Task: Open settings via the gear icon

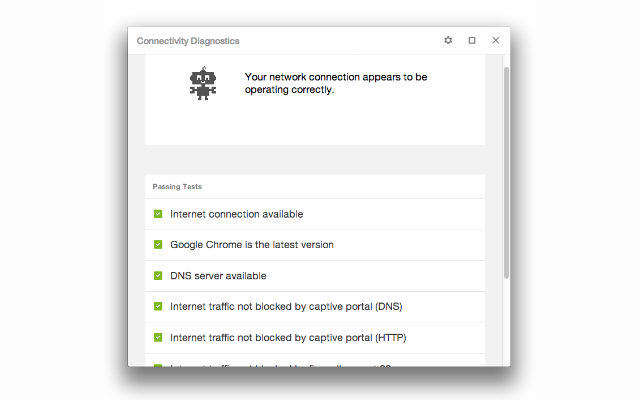Action: click(448, 41)
